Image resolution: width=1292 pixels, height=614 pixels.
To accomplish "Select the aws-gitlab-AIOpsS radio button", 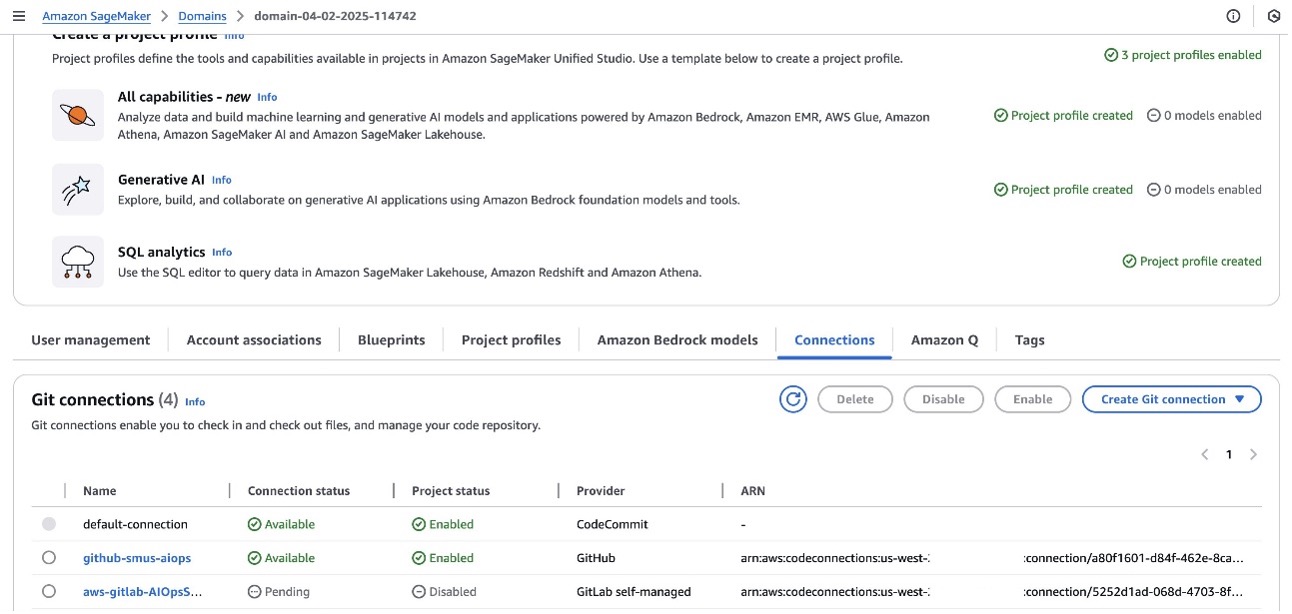I will (49, 592).
